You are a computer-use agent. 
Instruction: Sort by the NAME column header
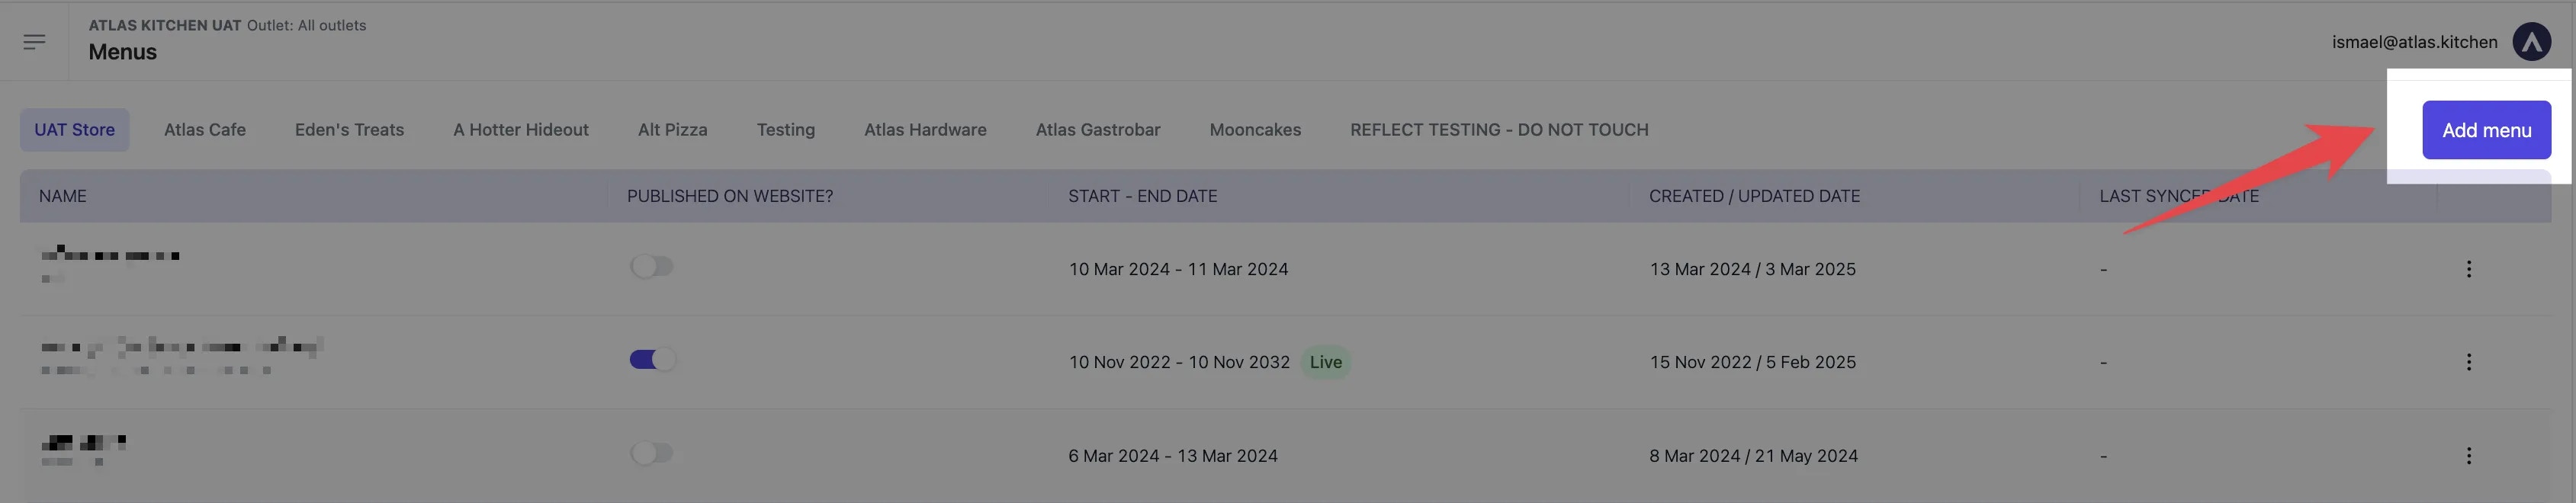pyautogui.click(x=62, y=196)
